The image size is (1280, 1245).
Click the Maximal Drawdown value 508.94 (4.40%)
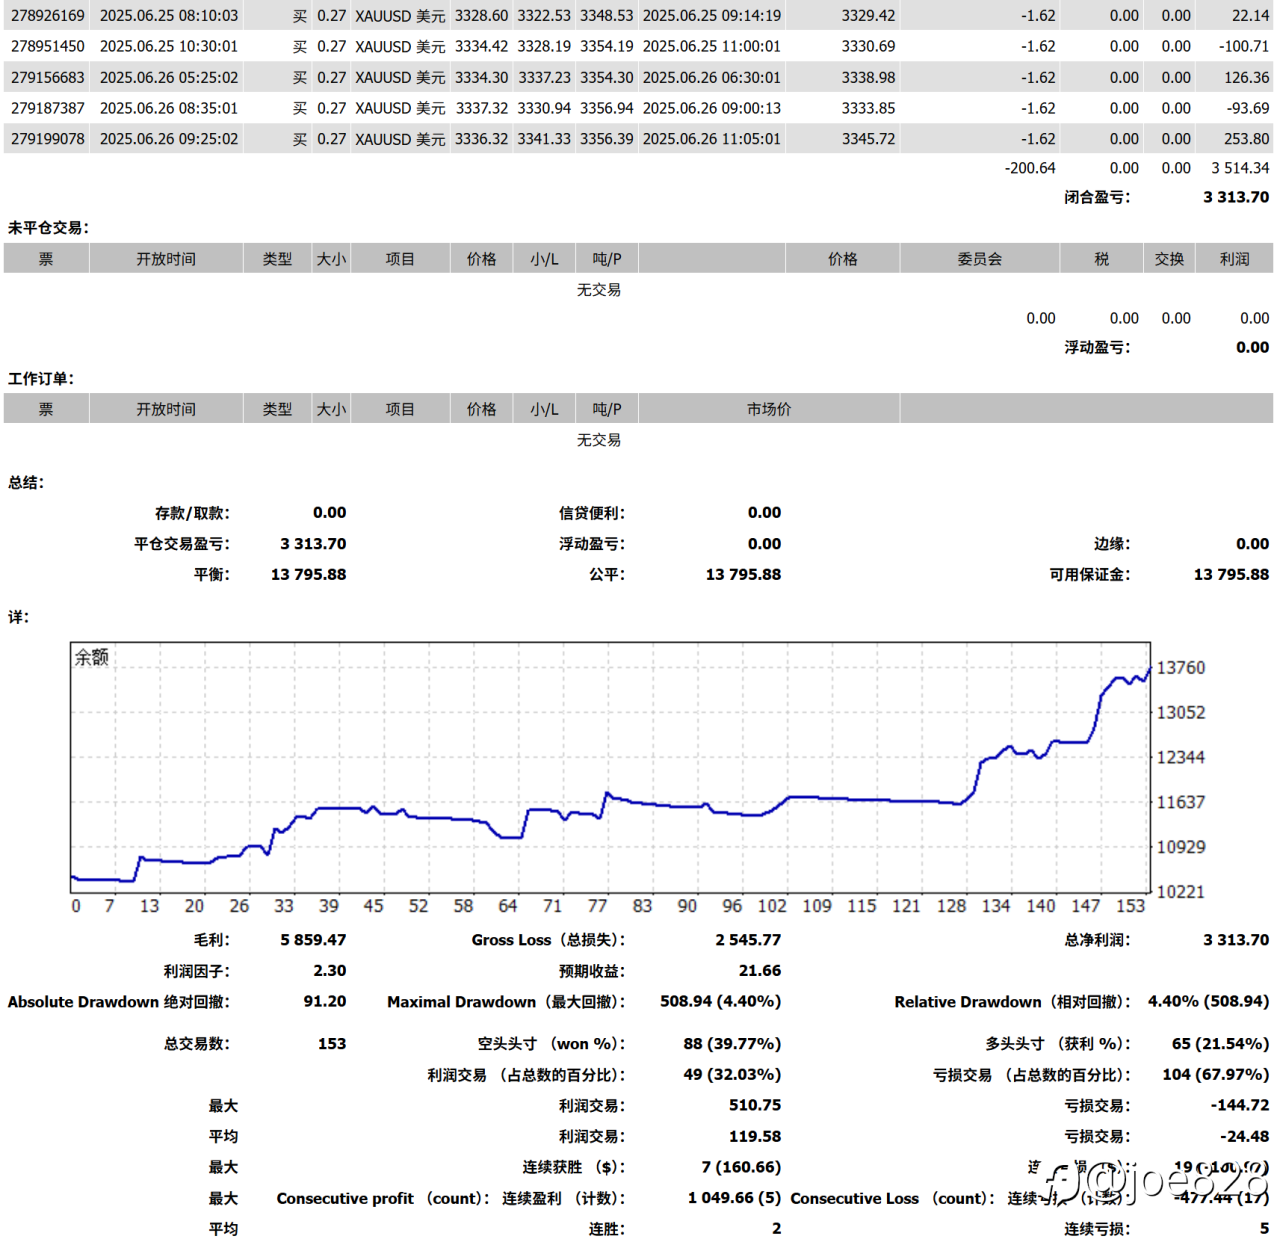click(x=720, y=1002)
